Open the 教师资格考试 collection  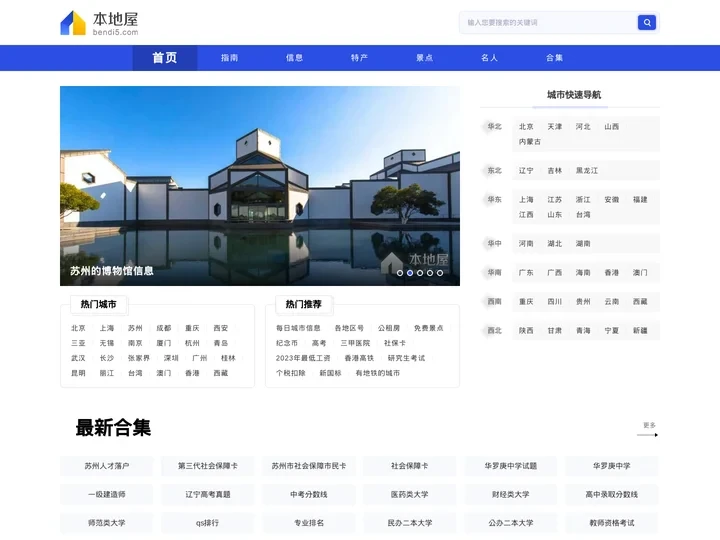[612, 523]
